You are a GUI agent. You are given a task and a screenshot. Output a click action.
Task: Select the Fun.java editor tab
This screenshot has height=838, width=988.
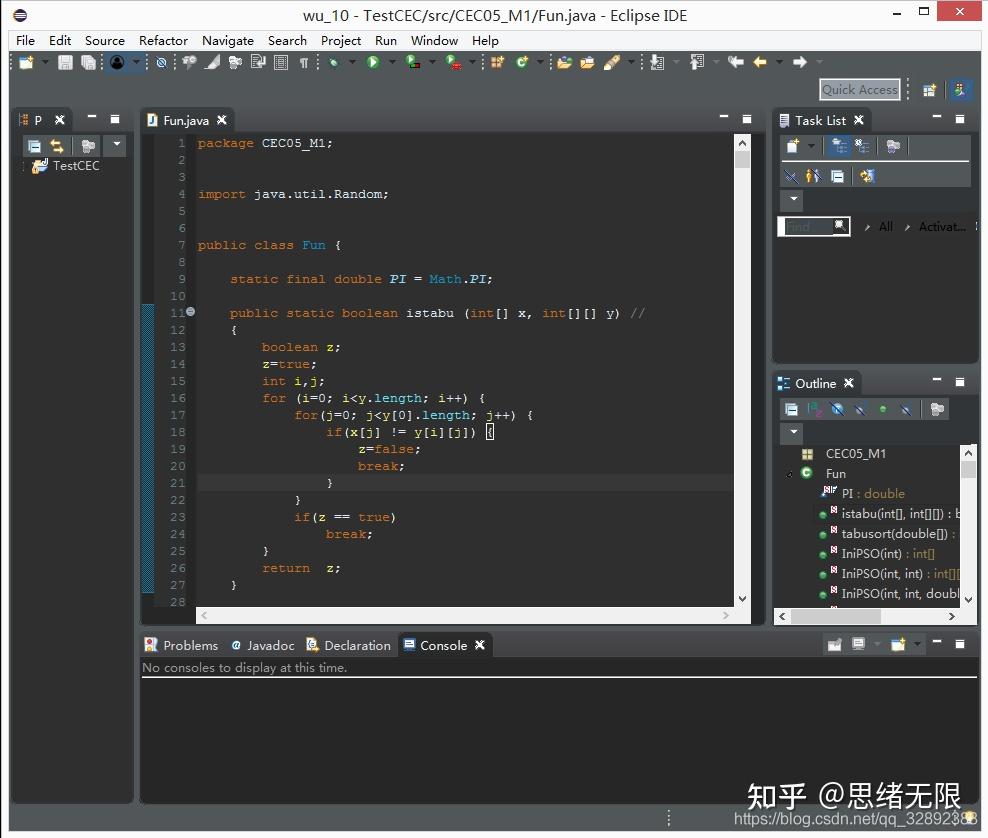click(187, 120)
